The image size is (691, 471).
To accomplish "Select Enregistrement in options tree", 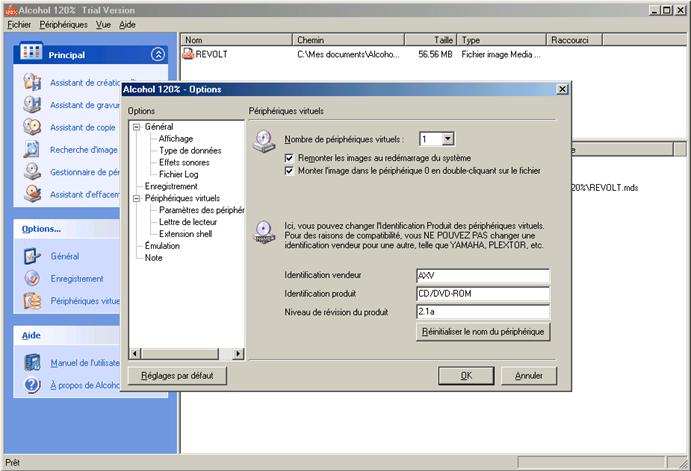I will coord(171,186).
